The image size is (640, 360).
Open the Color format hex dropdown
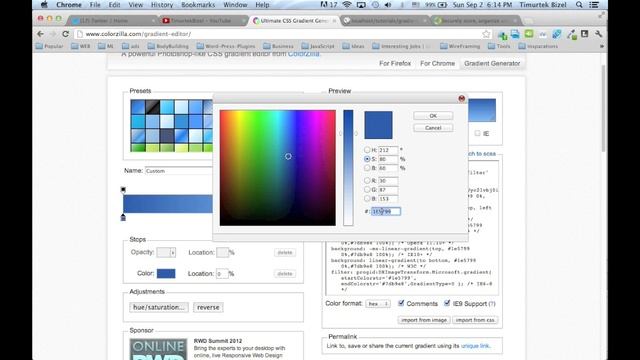click(378, 304)
